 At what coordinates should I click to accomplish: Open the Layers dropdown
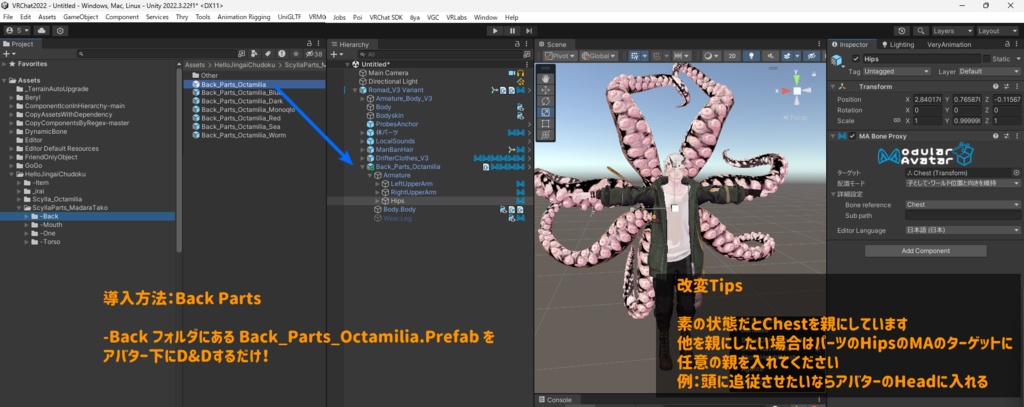tap(952, 31)
